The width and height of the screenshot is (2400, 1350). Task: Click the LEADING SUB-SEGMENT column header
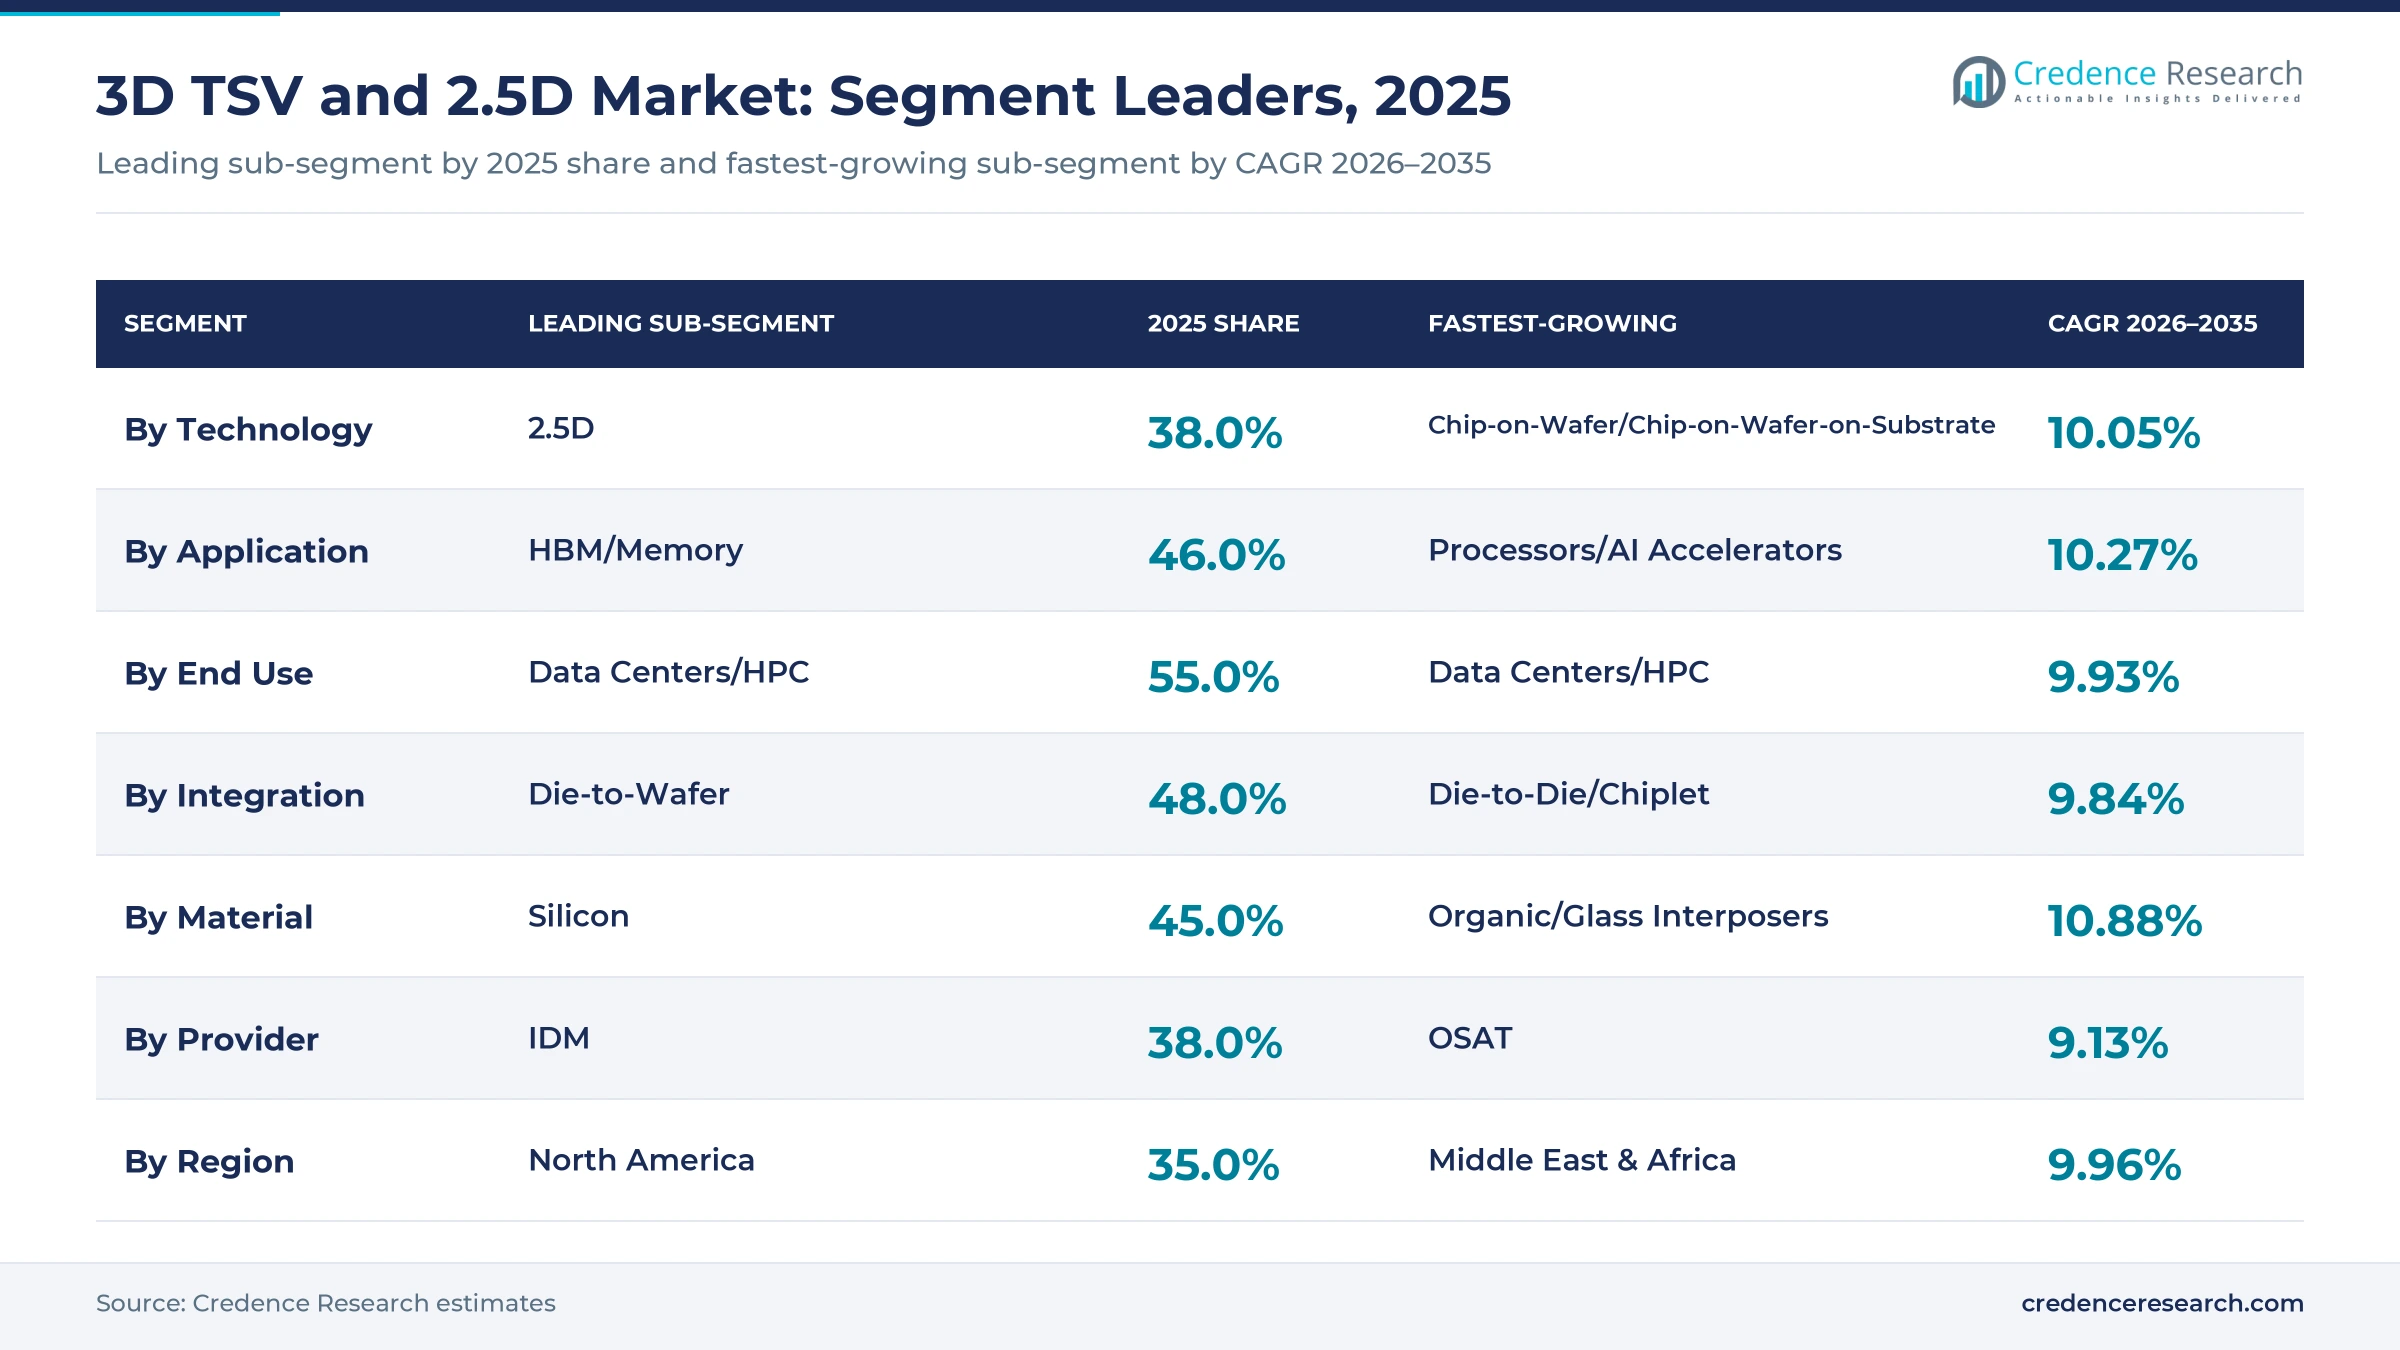pos(681,323)
